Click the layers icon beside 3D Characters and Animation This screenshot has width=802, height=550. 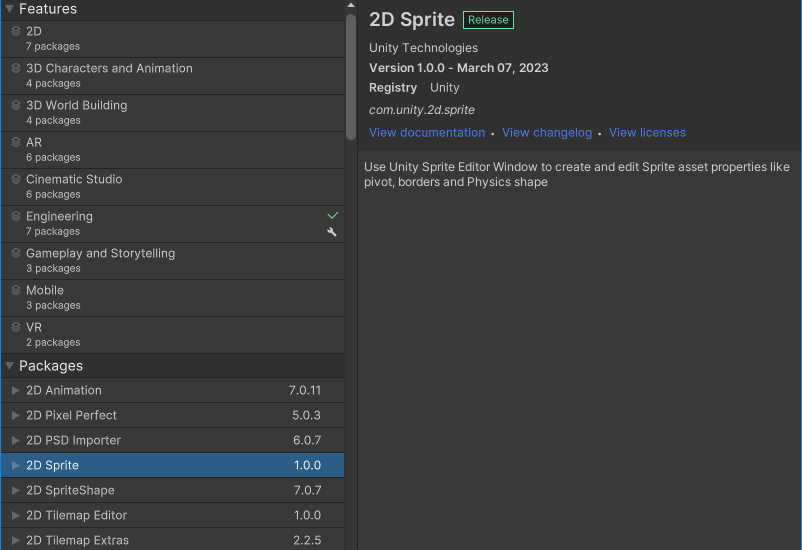click(x=16, y=68)
